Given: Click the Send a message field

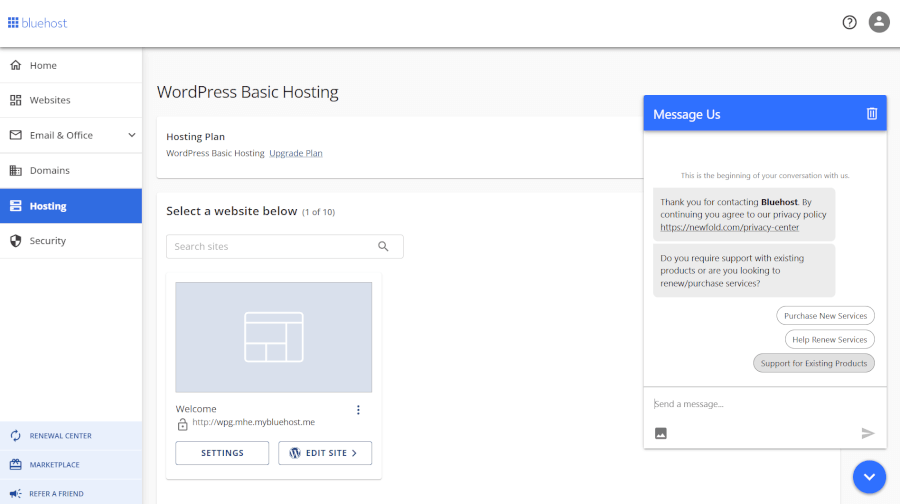Looking at the screenshot, I should [x=765, y=404].
